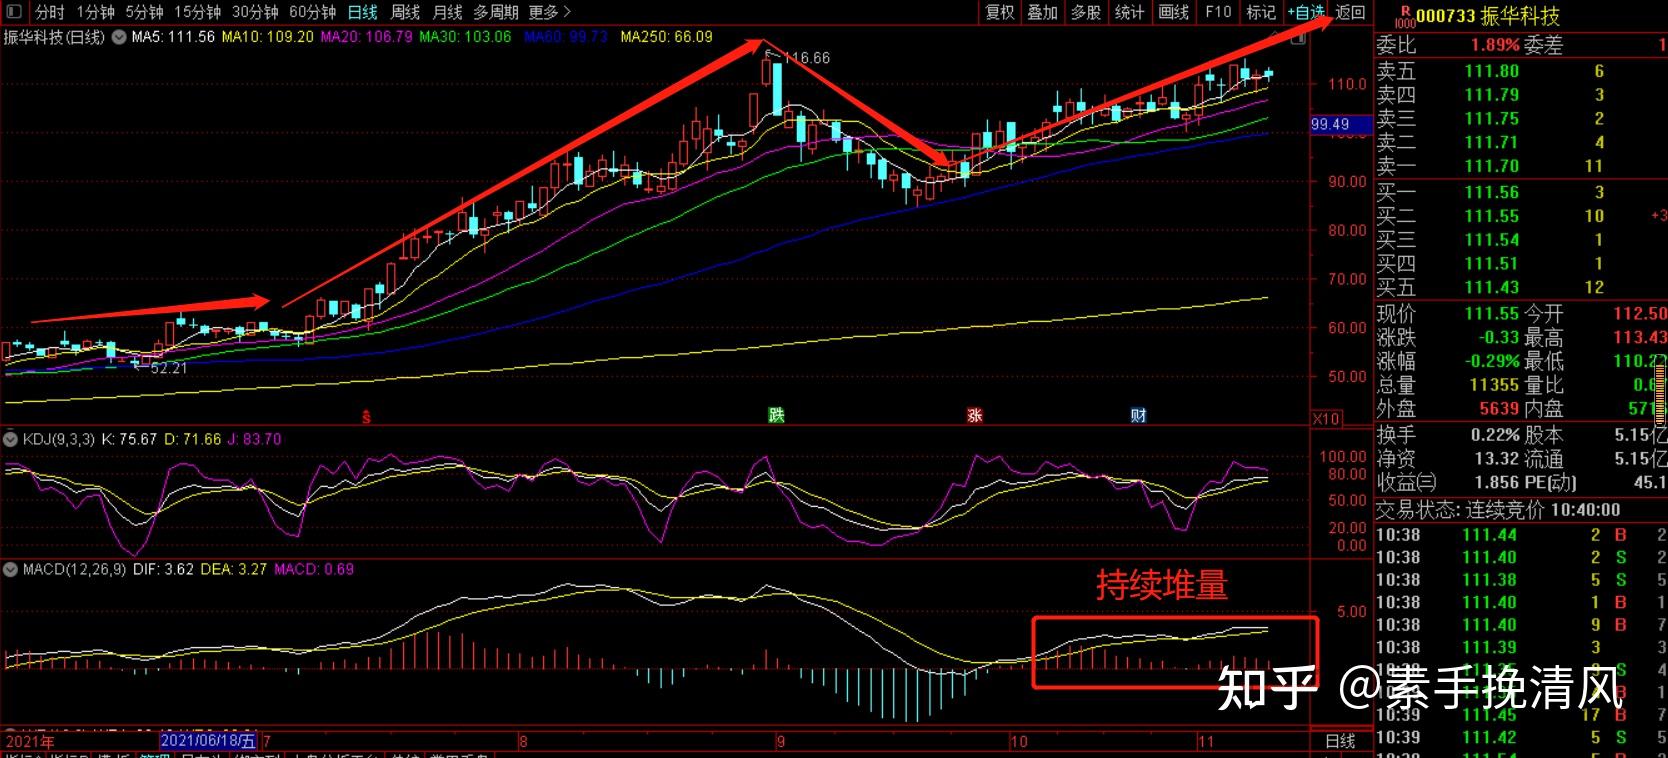Switch to 15分钟 chart period

click(x=198, y=12)
